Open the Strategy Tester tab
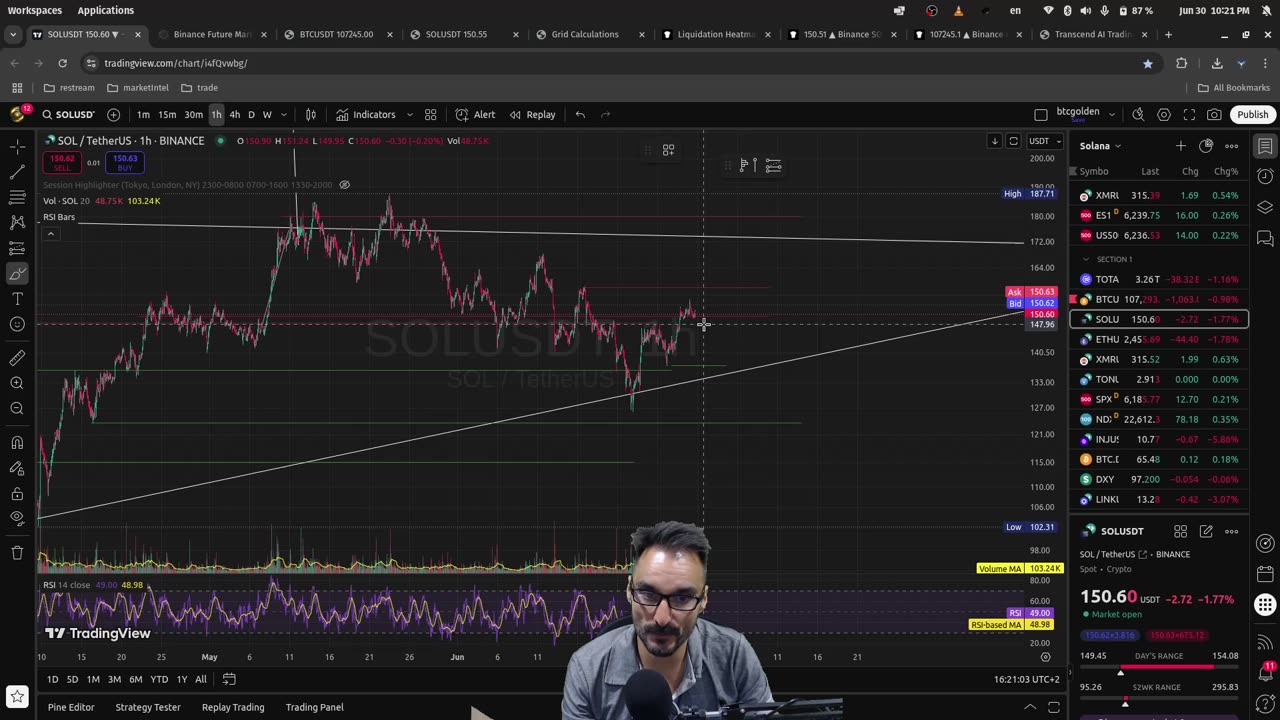This screenshot has width=1280, height=720. (x=148, y=707)
